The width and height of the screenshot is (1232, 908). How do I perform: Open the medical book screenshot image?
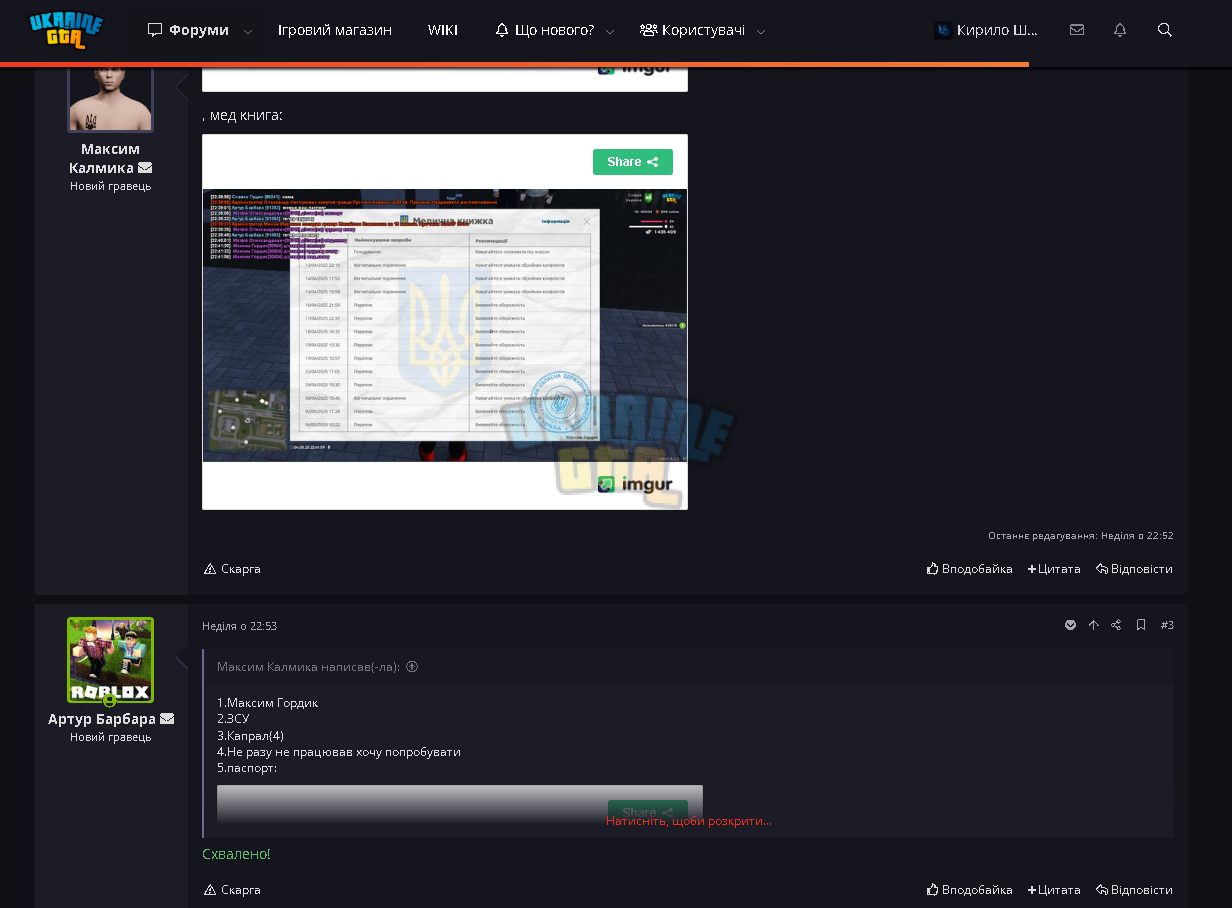click(445, 325)
